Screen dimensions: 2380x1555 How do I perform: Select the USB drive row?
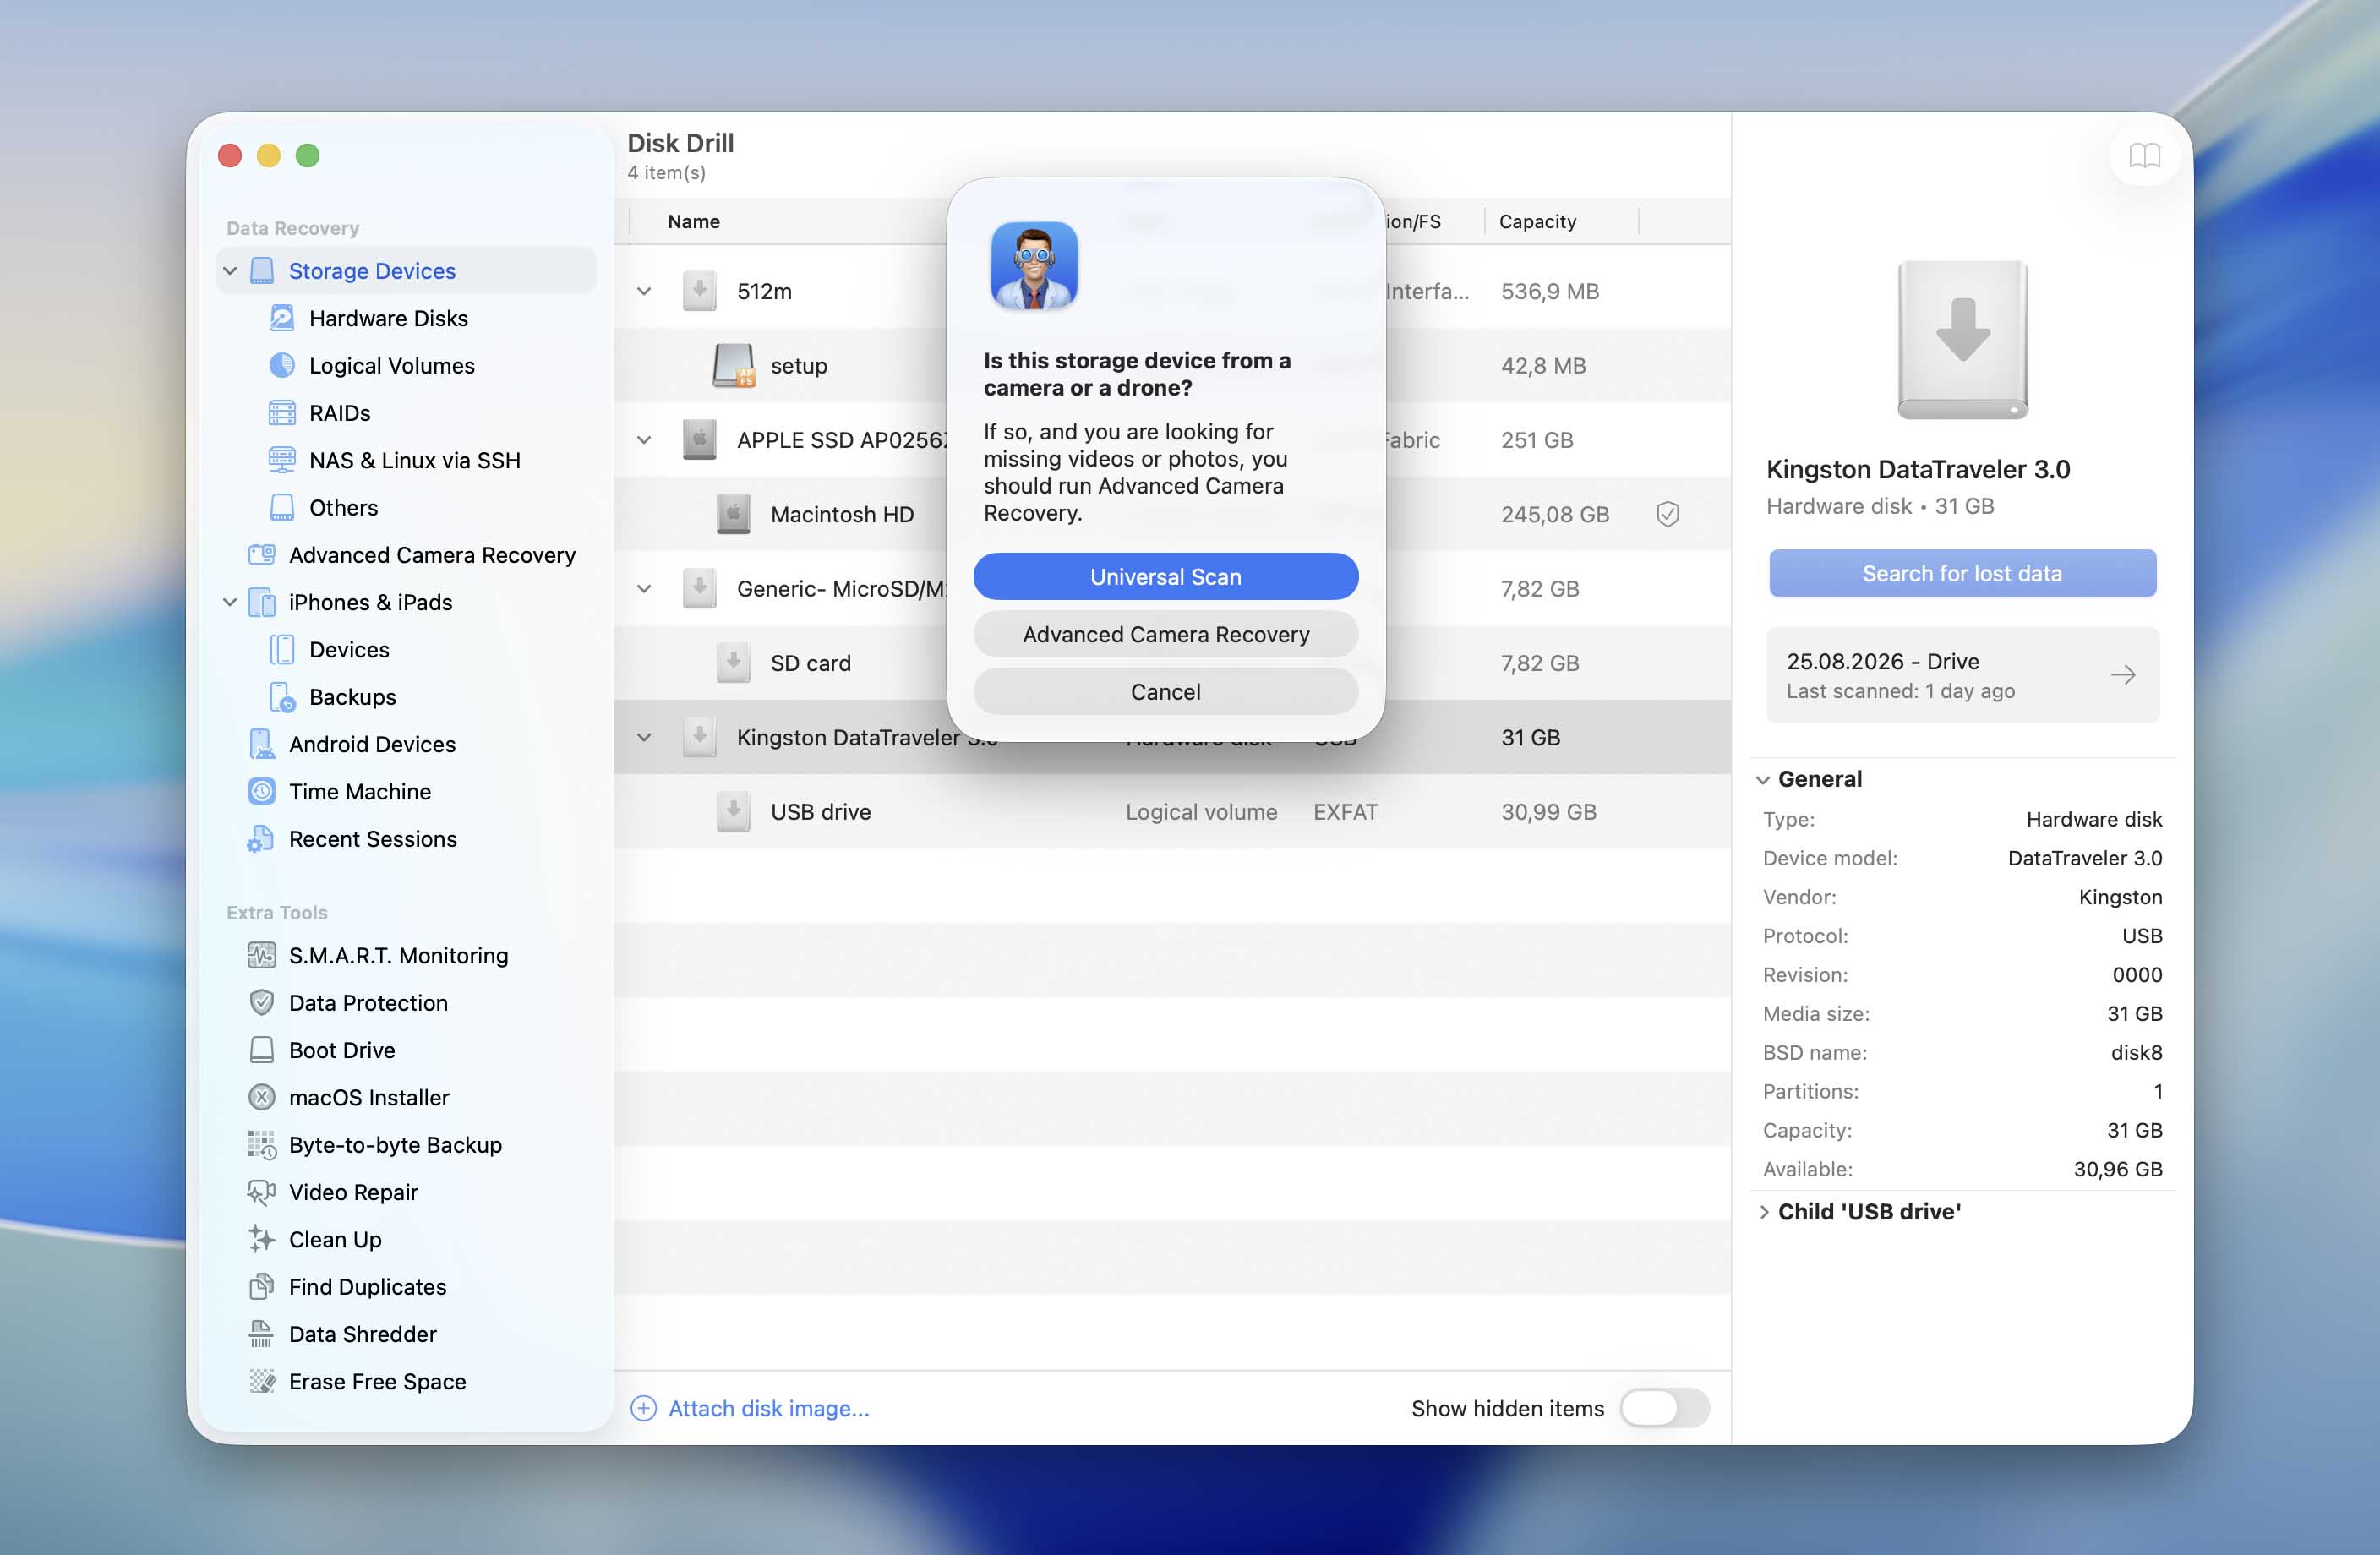1172,812
